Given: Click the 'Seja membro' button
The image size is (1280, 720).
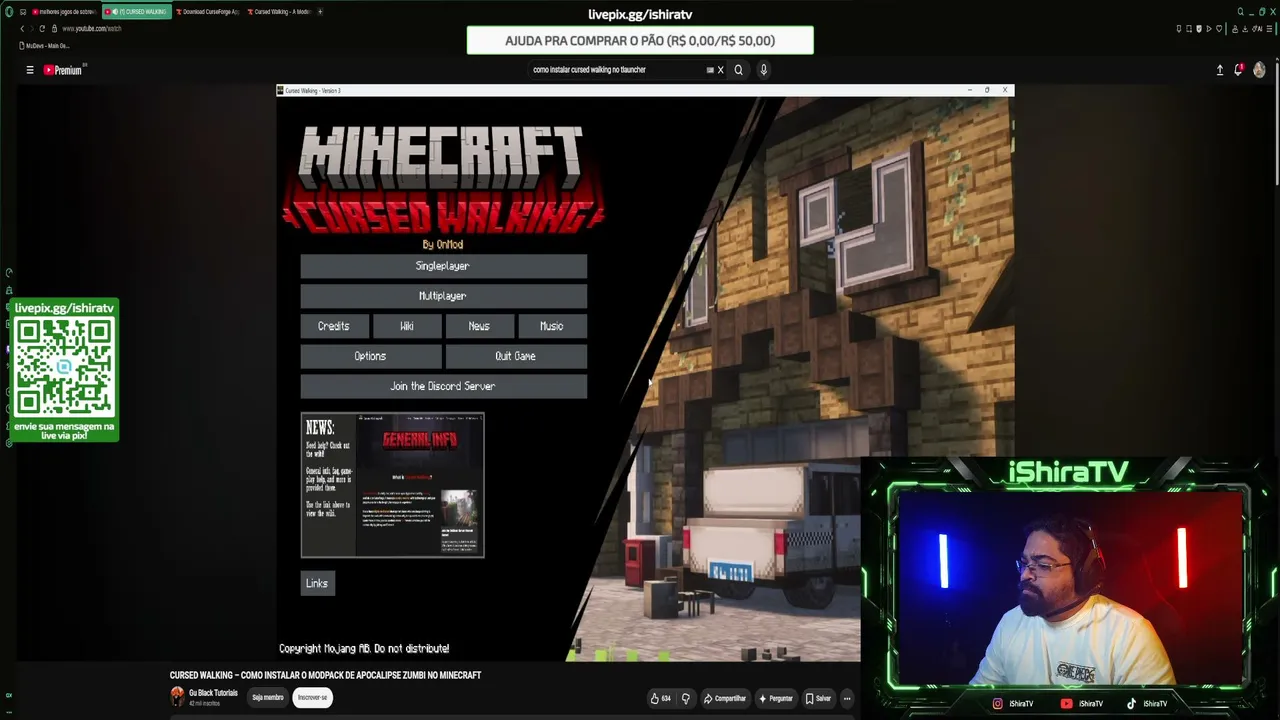Looking at the screenshot, I should coord(268,698).
